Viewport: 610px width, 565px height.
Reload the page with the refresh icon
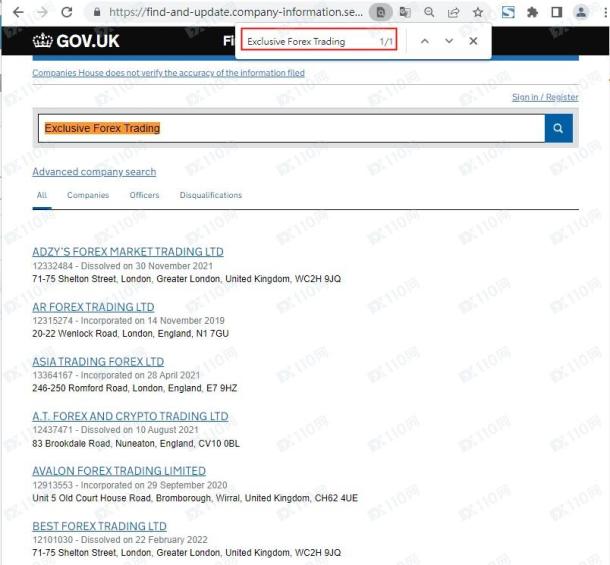point(67,12)
